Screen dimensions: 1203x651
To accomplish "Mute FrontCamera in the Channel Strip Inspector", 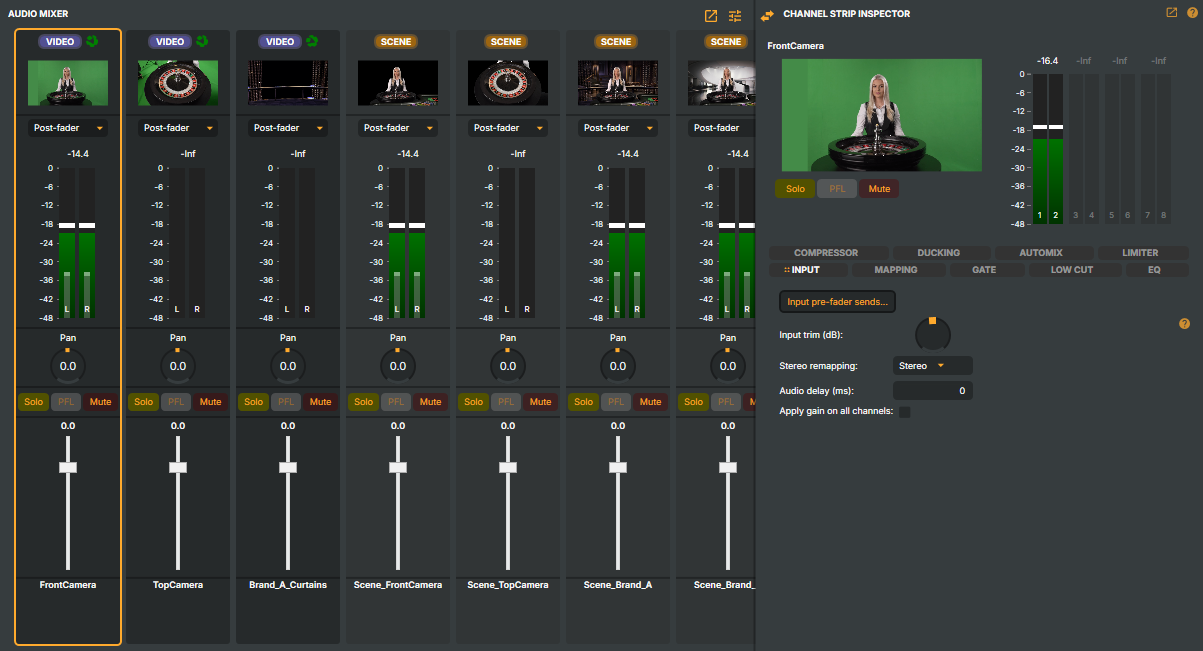I will (879, 189).
